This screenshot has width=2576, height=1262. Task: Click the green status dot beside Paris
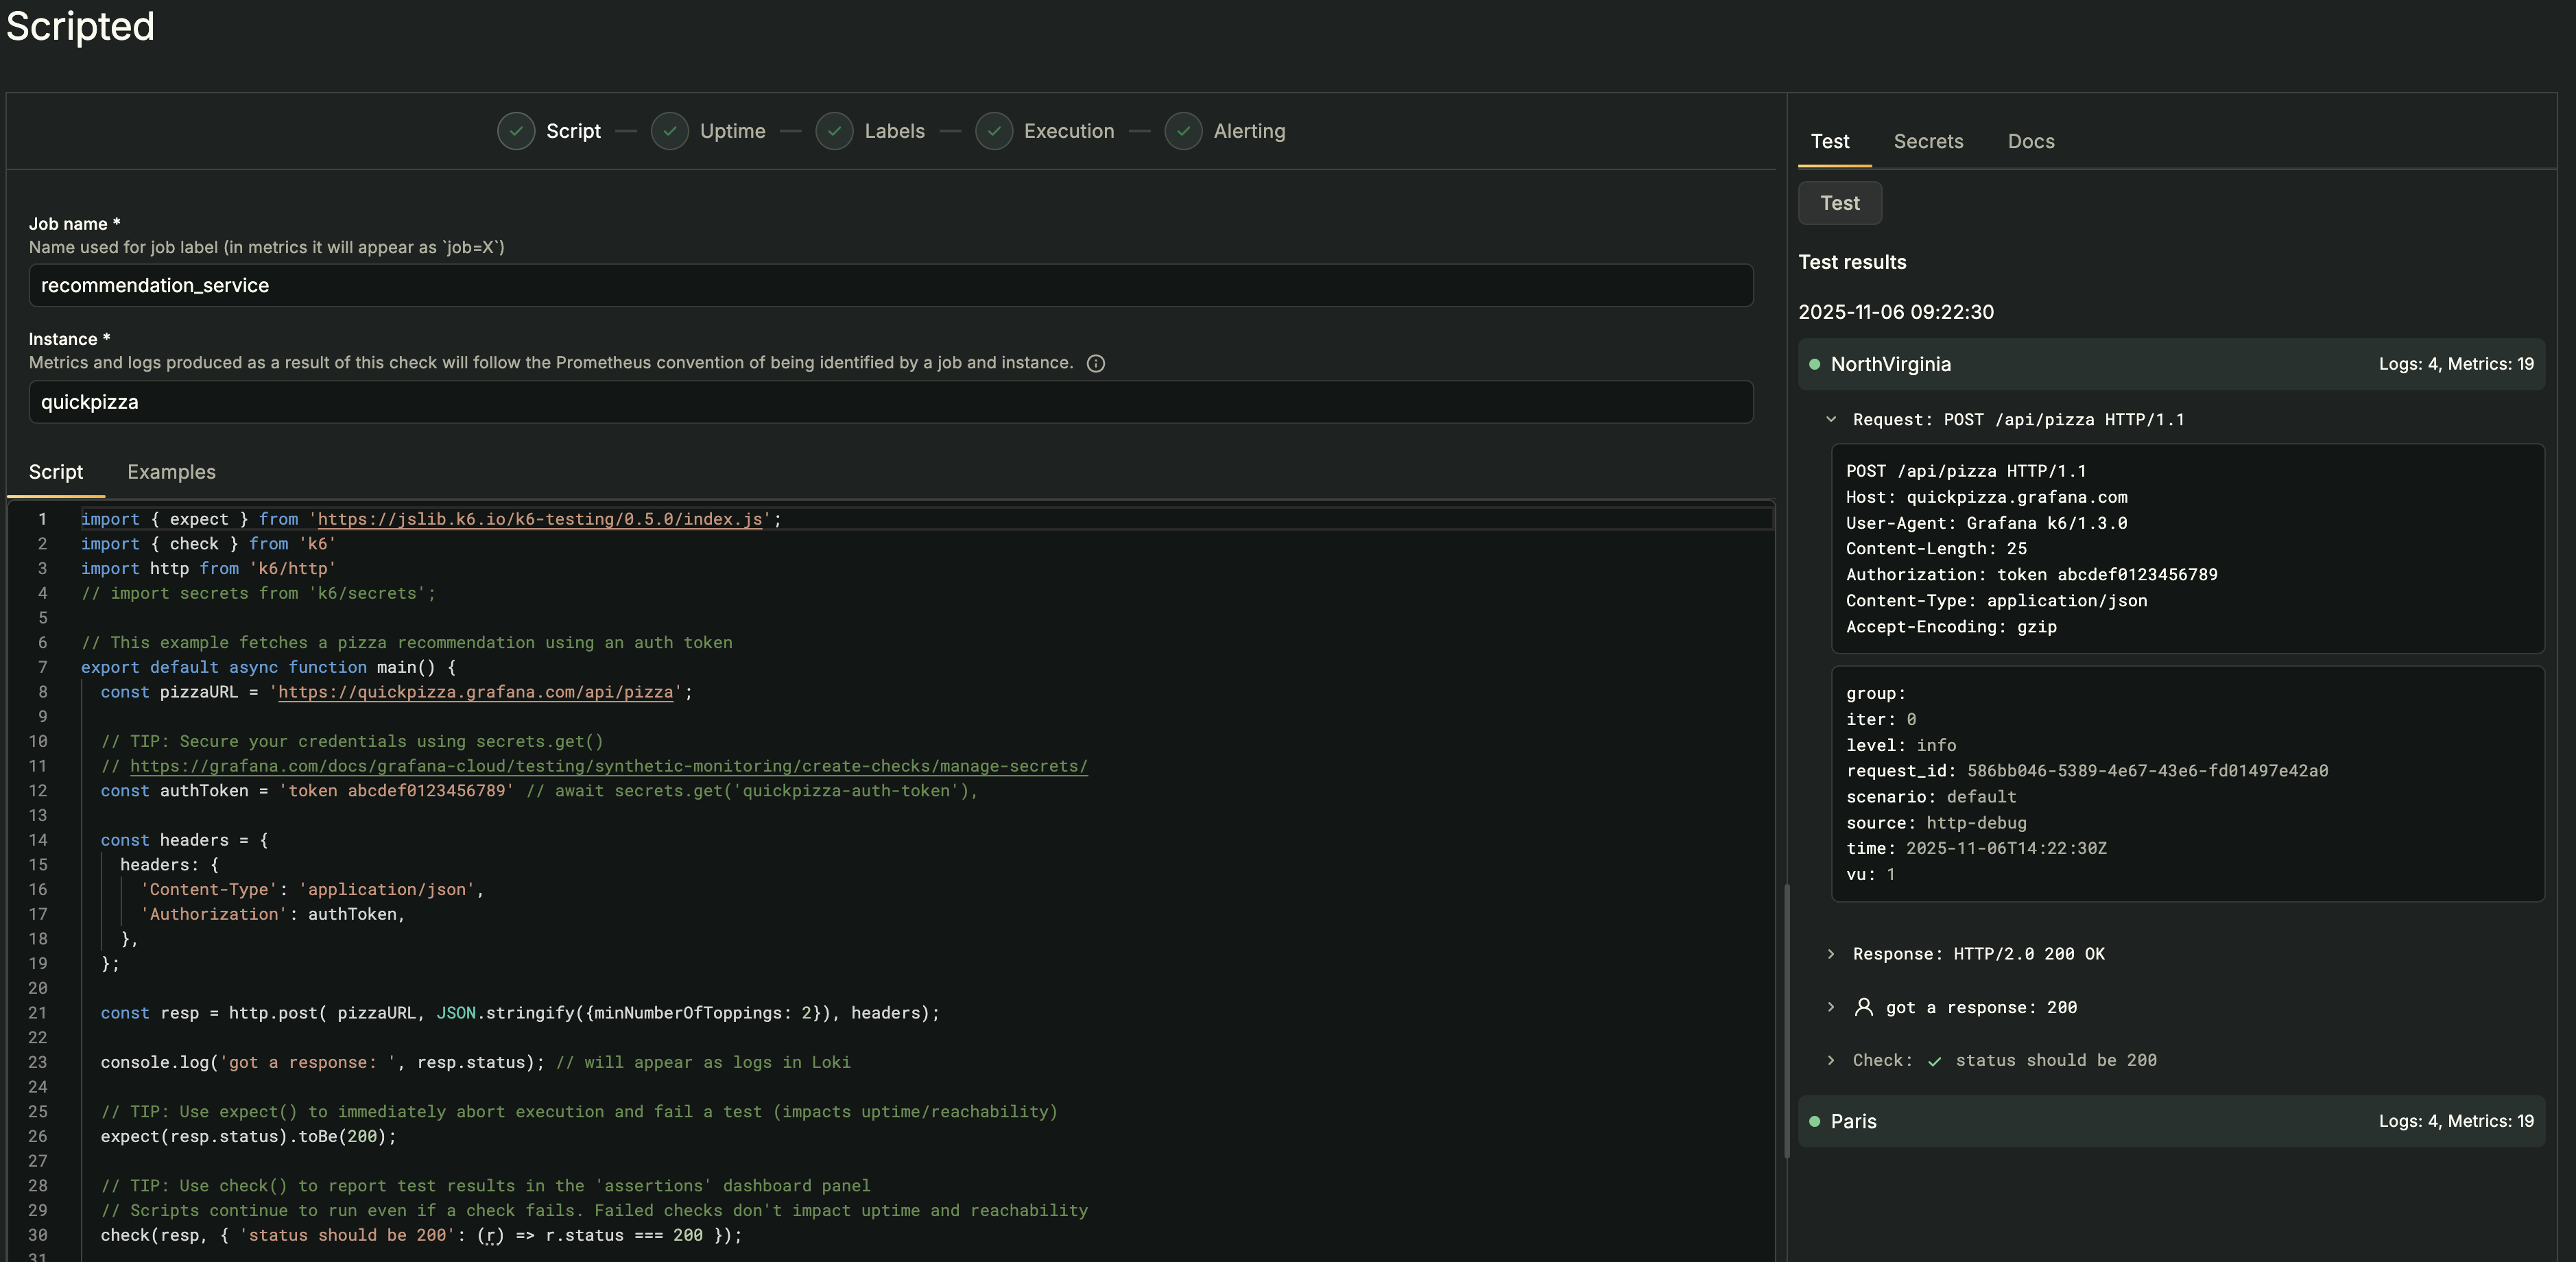[1814, 1121]
